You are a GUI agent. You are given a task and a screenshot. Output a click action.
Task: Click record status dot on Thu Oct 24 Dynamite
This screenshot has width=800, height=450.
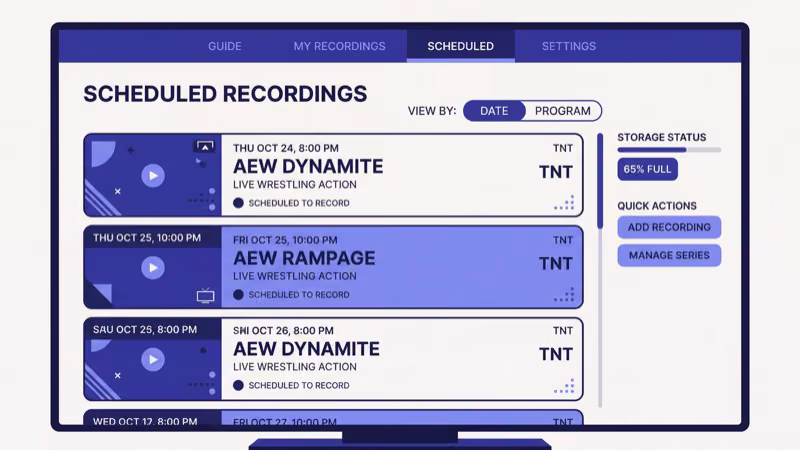[x=238, y=203]
